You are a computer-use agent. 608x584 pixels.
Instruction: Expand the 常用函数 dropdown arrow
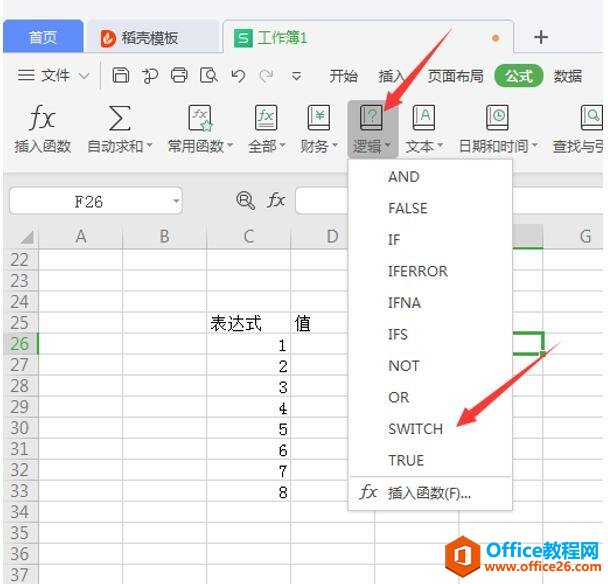(230, 146)
